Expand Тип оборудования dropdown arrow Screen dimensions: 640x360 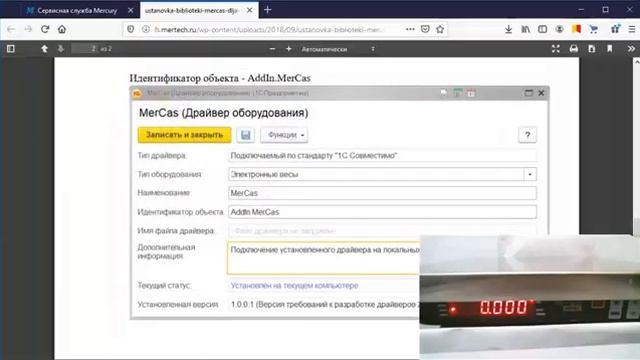530,174
